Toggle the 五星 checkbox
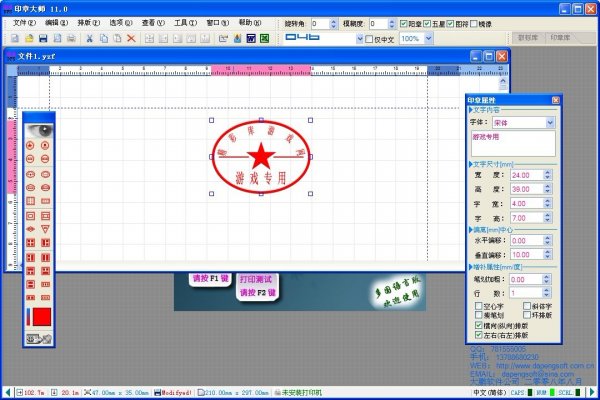600x400 pixels. [427, 24]
